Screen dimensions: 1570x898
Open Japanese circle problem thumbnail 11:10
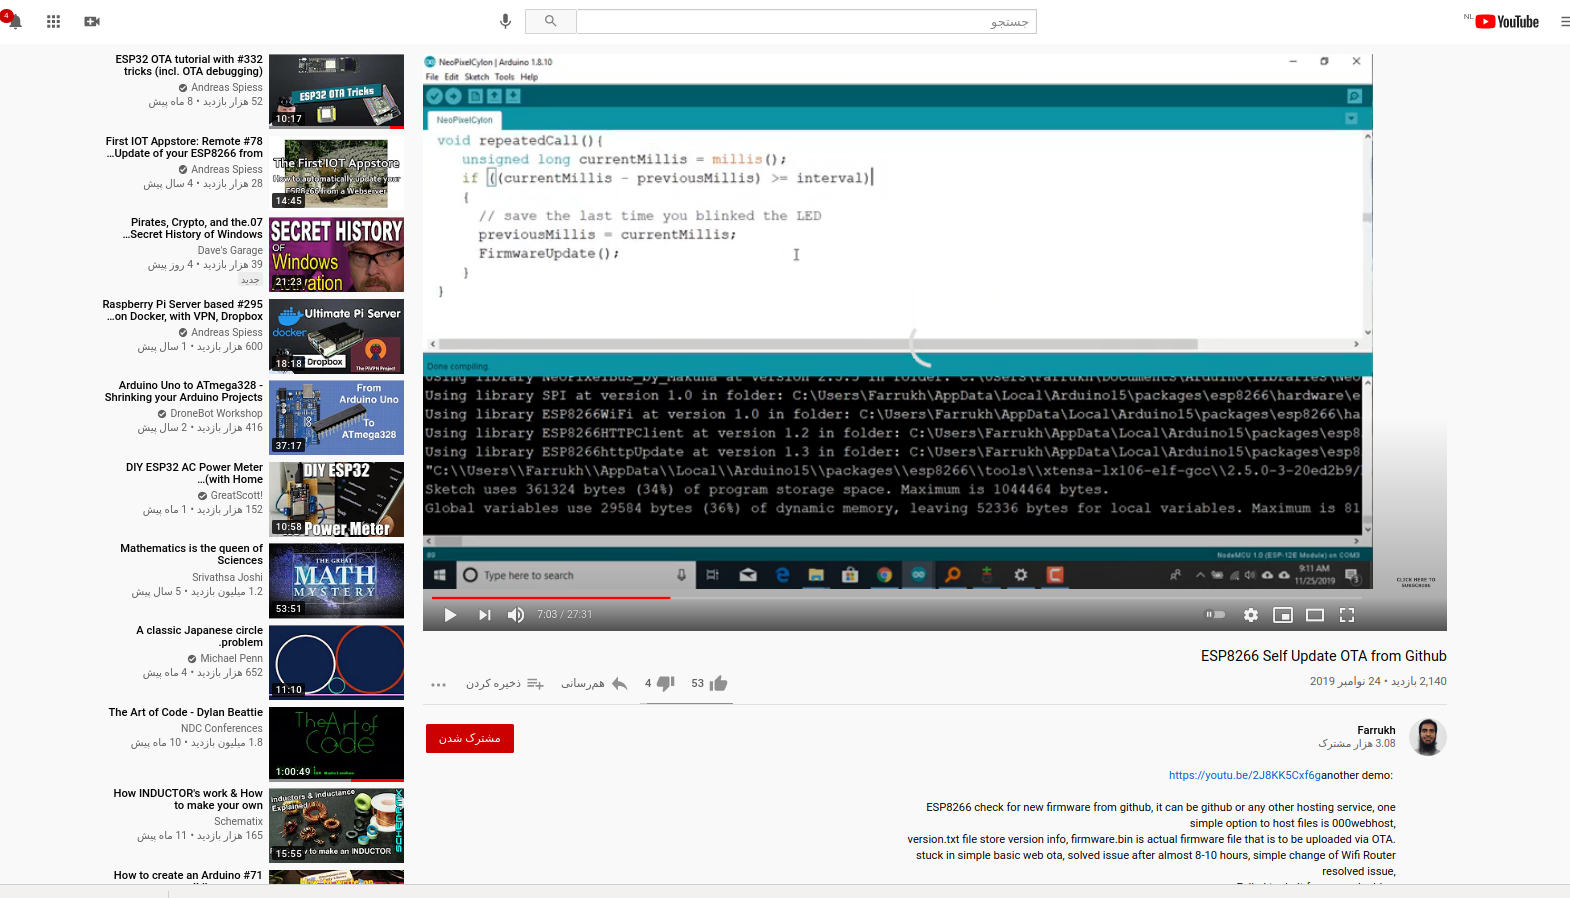pos(336,662)
